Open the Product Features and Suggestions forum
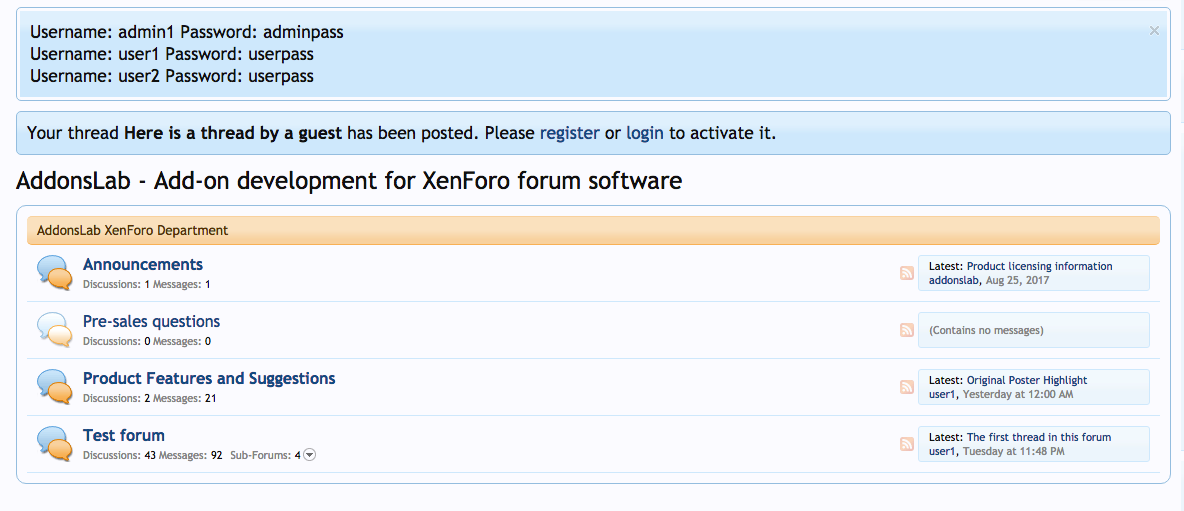This screenshot has width=1184, height=511. tap(209, 378)
